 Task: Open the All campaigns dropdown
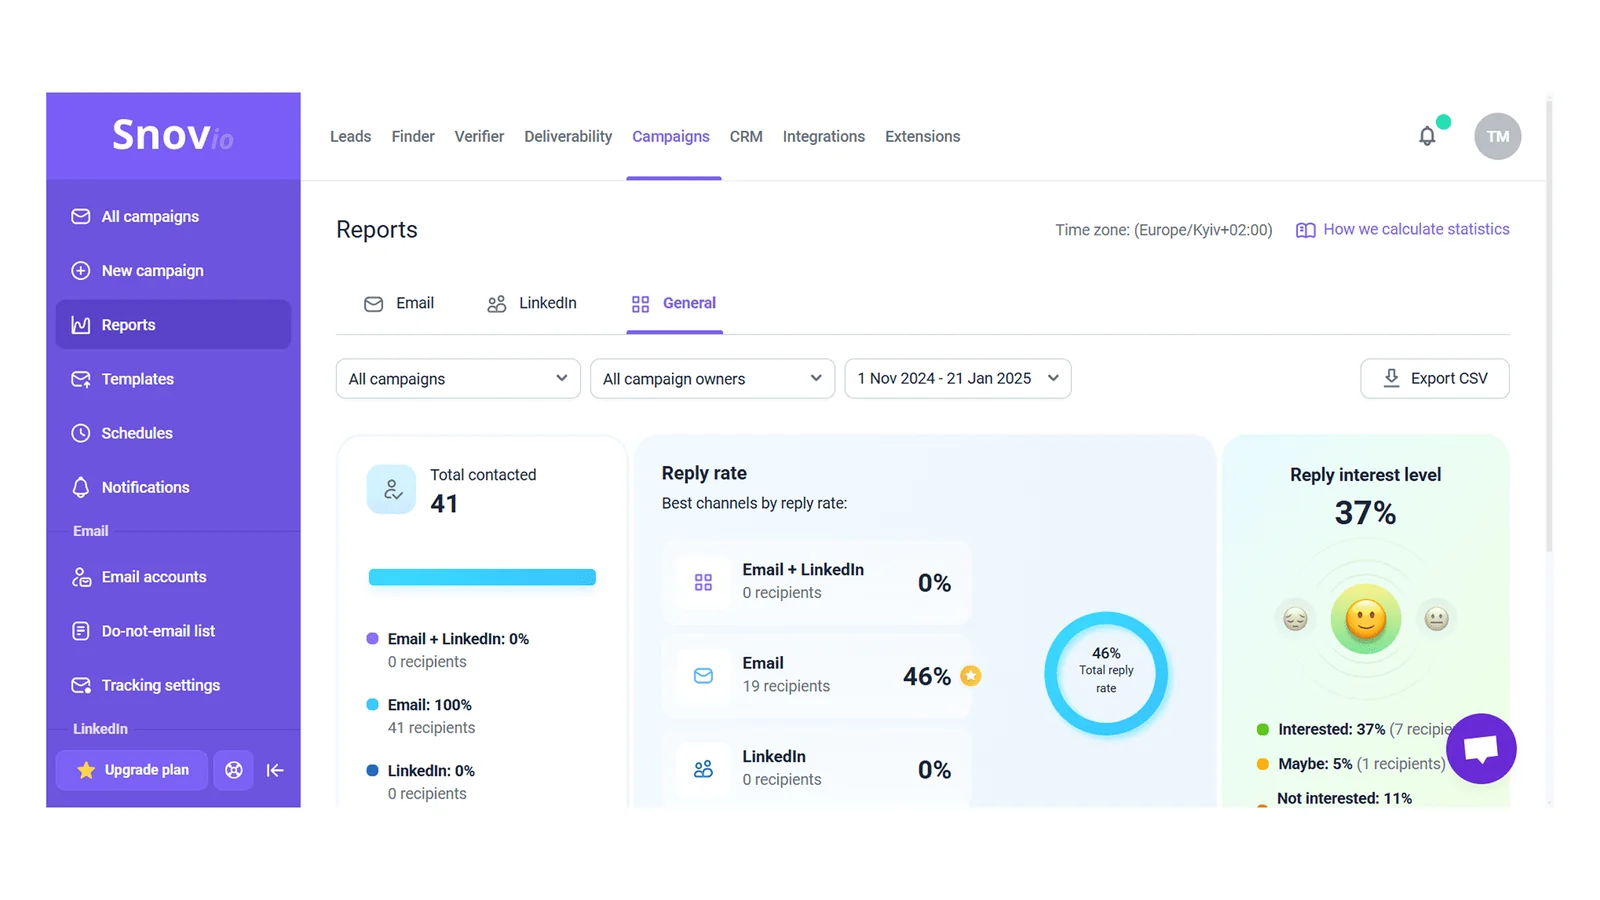[x=458, y=379]
